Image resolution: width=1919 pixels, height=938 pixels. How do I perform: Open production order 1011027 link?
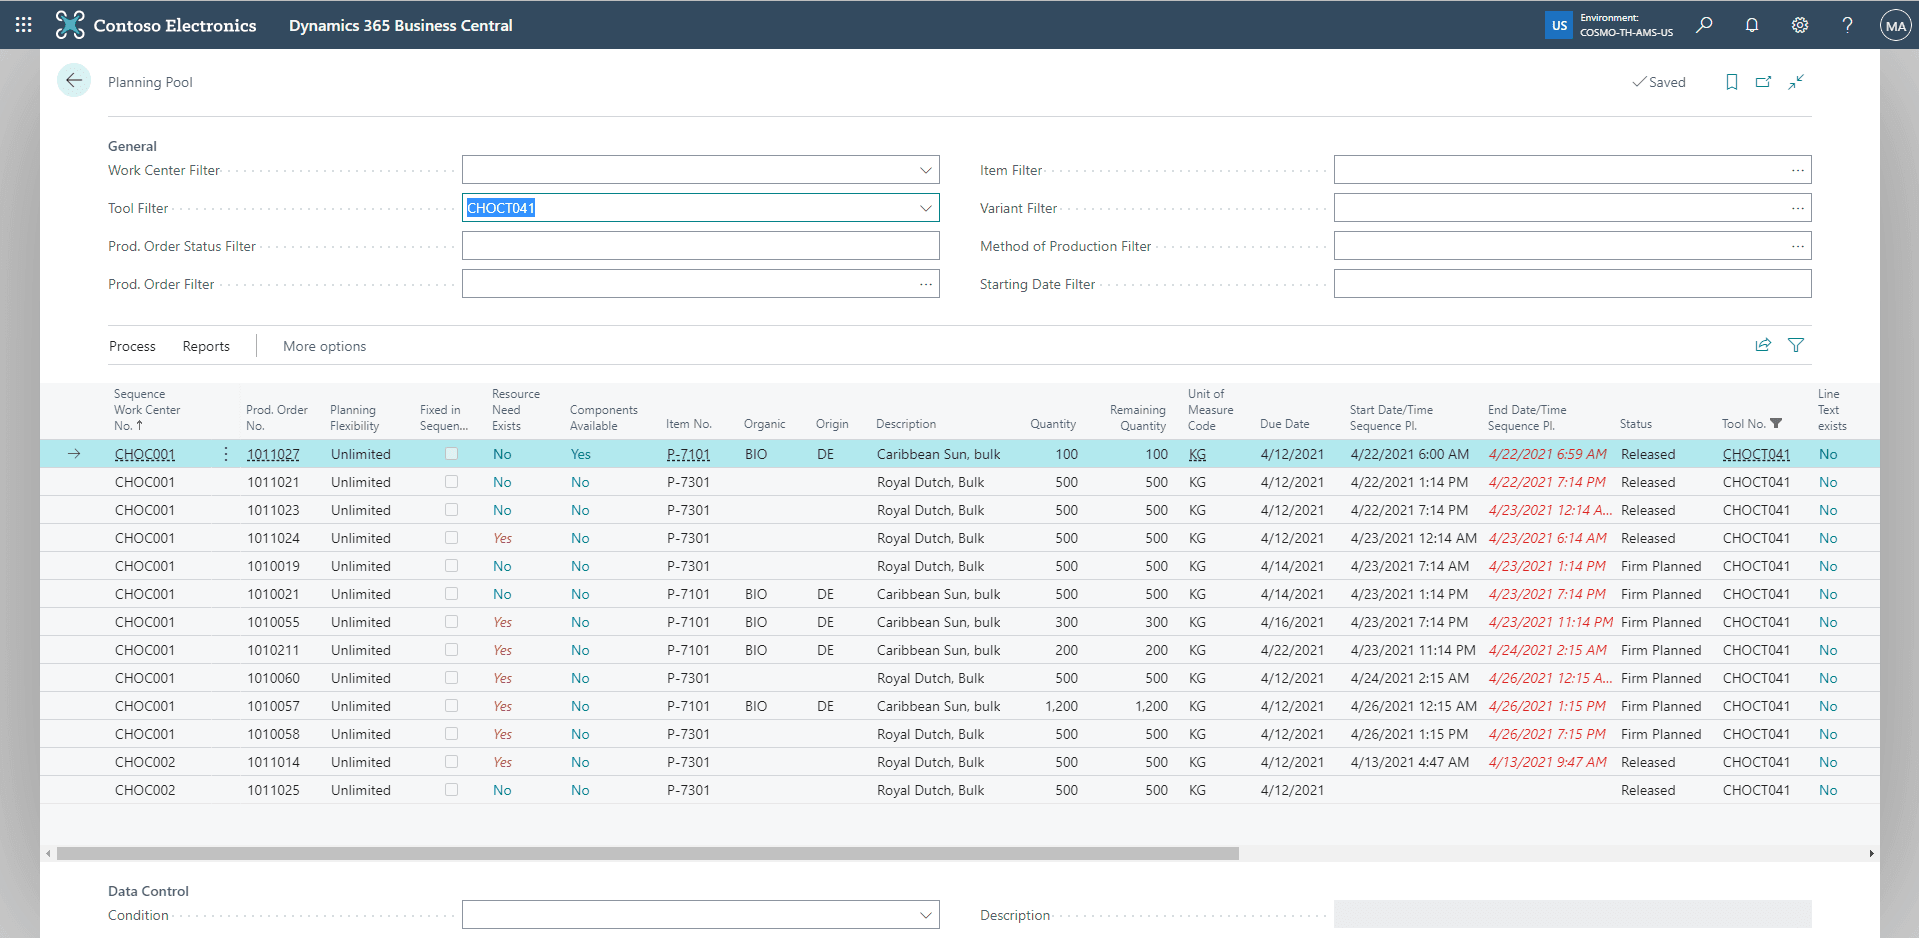[273, 454]
